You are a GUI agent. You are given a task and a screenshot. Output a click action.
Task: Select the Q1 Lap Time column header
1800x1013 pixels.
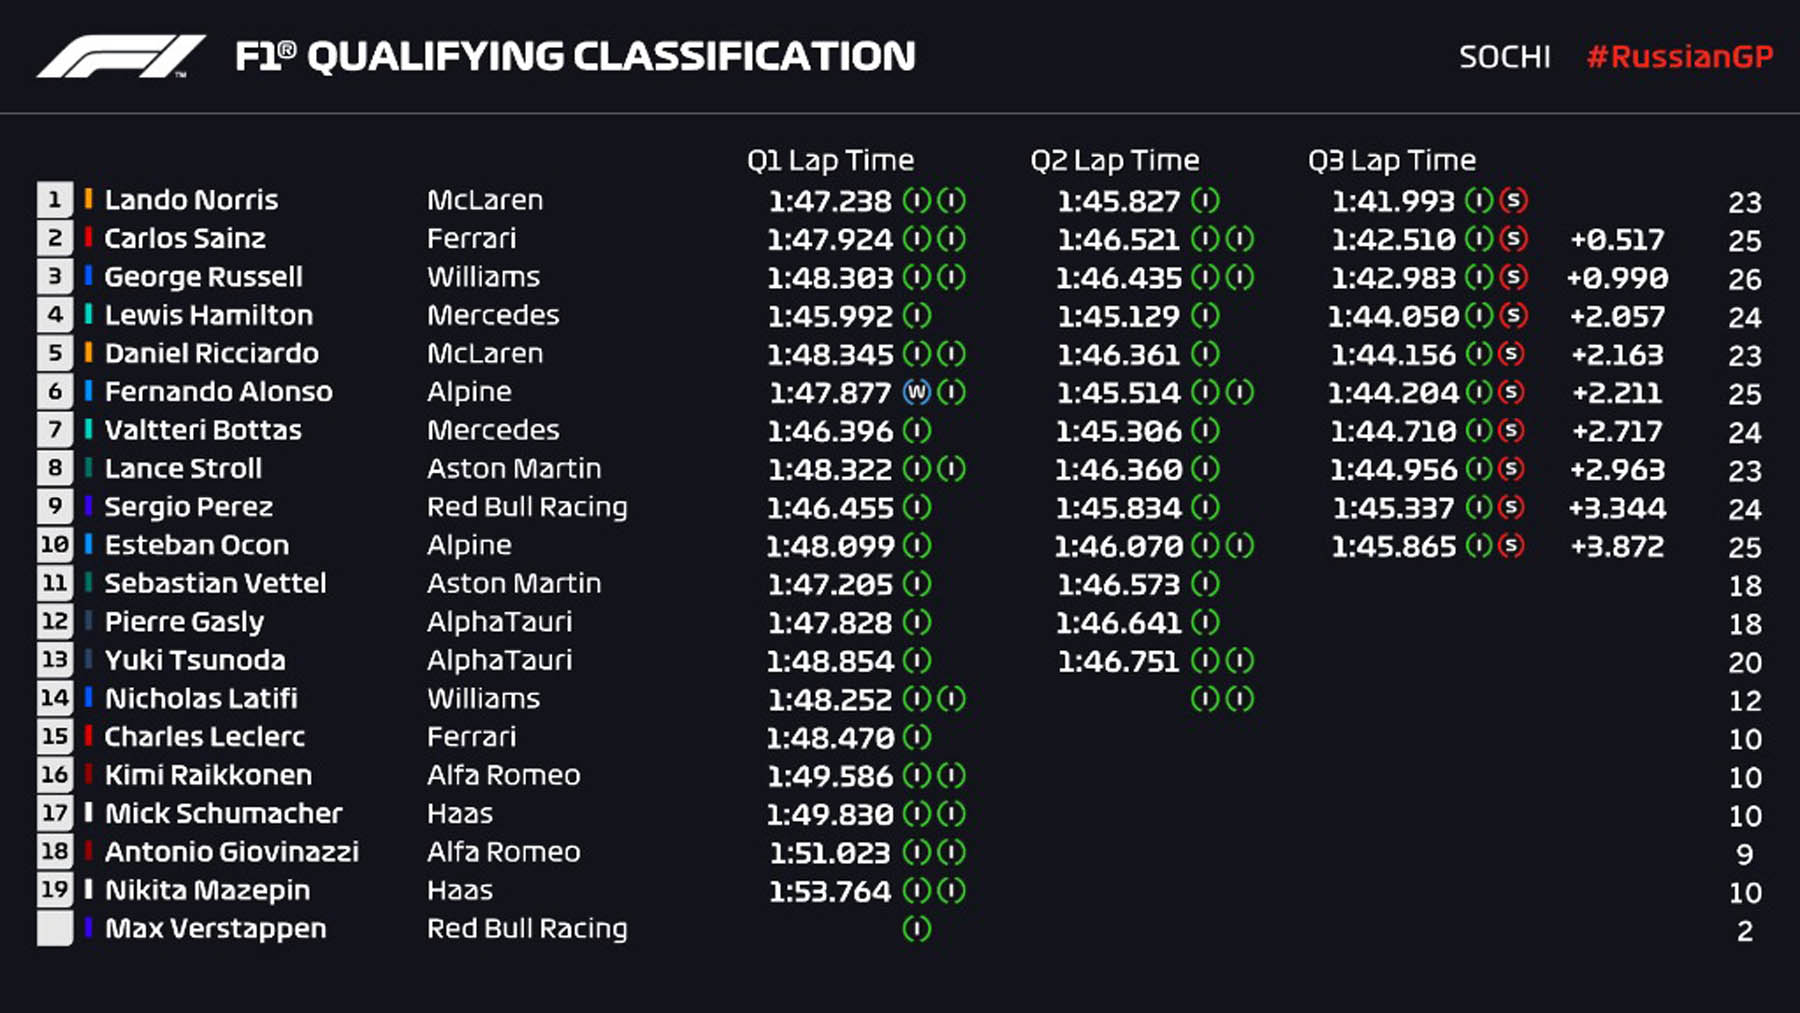[x=830, y=160]
